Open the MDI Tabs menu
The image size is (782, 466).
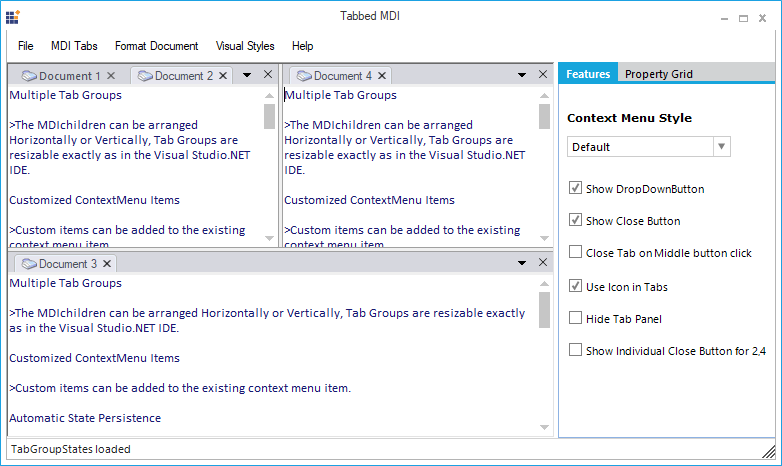(74, 46)
